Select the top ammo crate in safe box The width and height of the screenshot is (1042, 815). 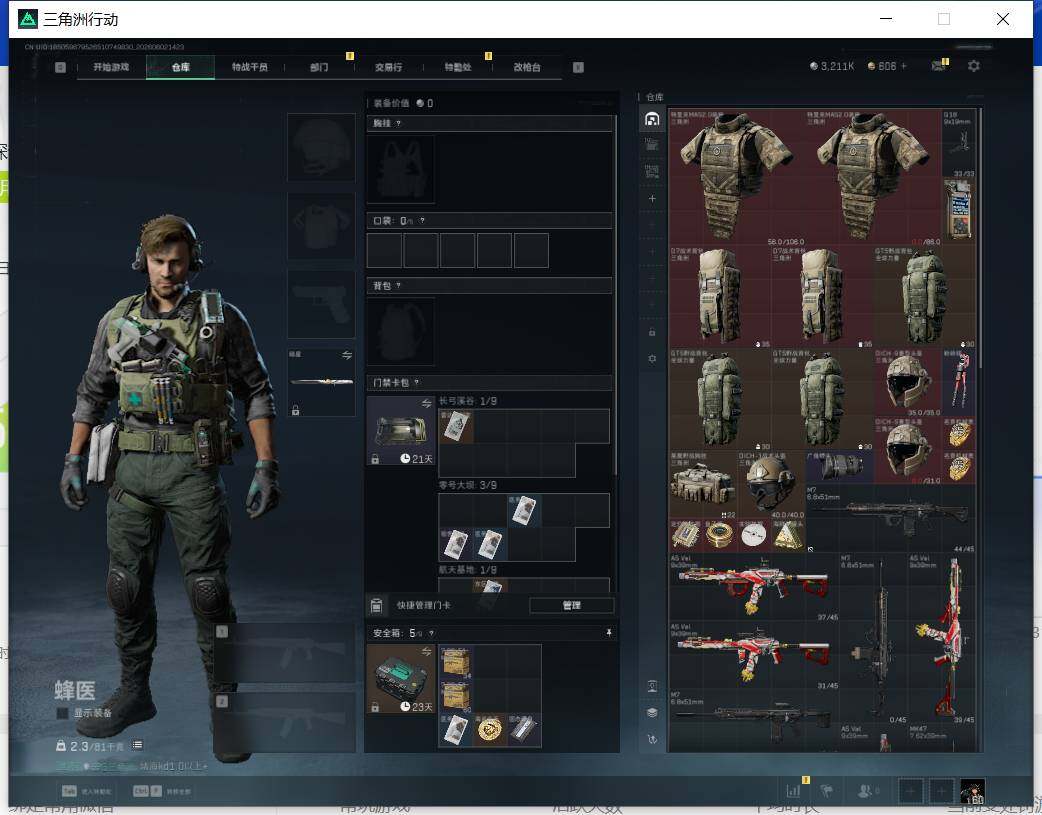pos(456,663)
